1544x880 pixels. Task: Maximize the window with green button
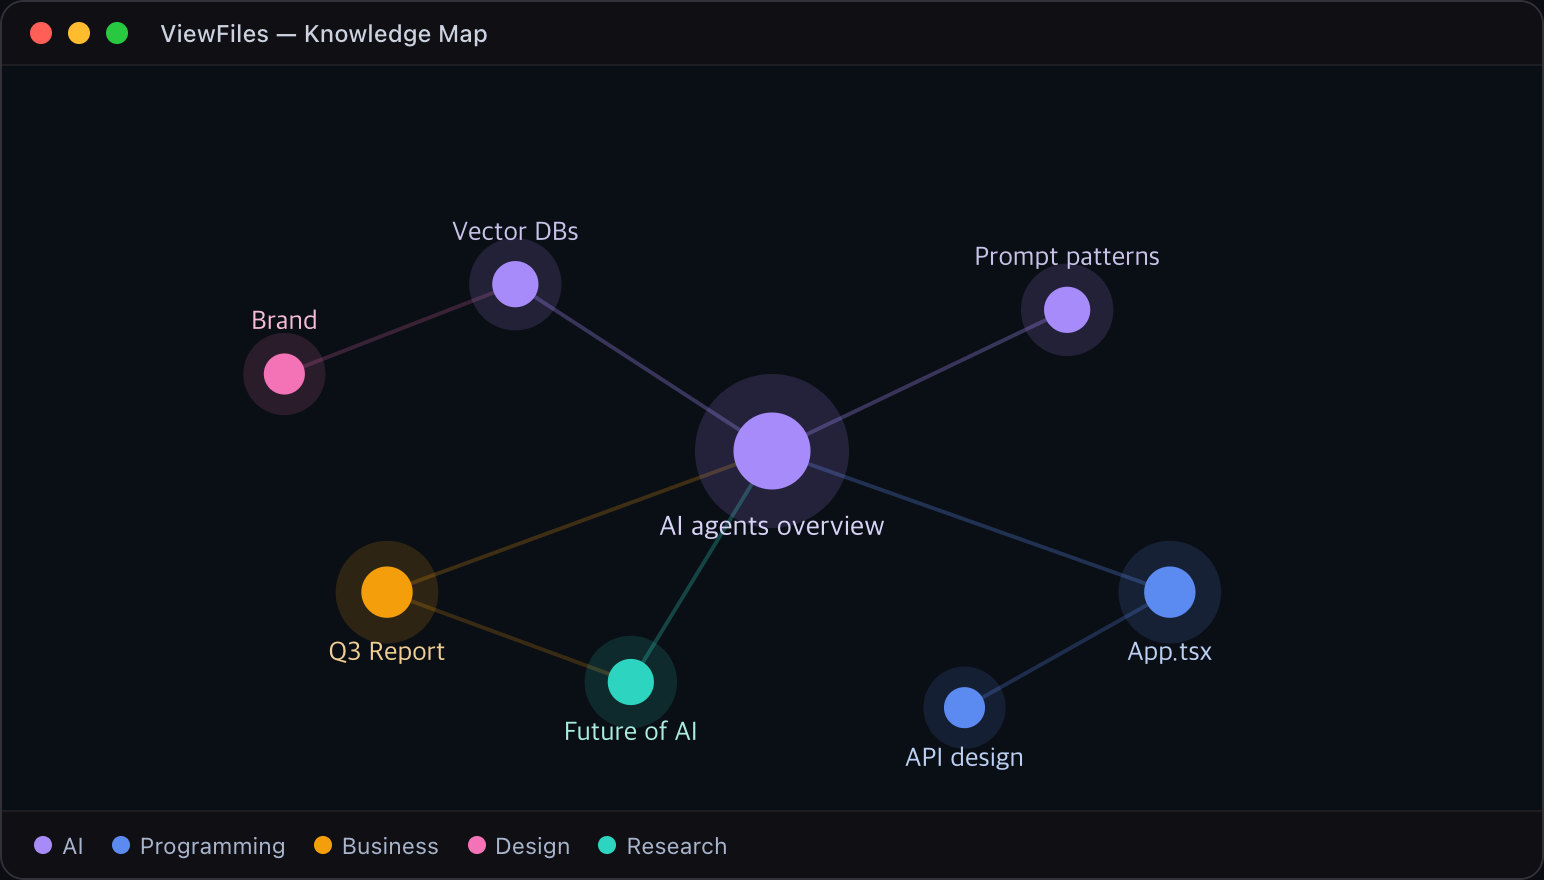(x=117, y=33)
